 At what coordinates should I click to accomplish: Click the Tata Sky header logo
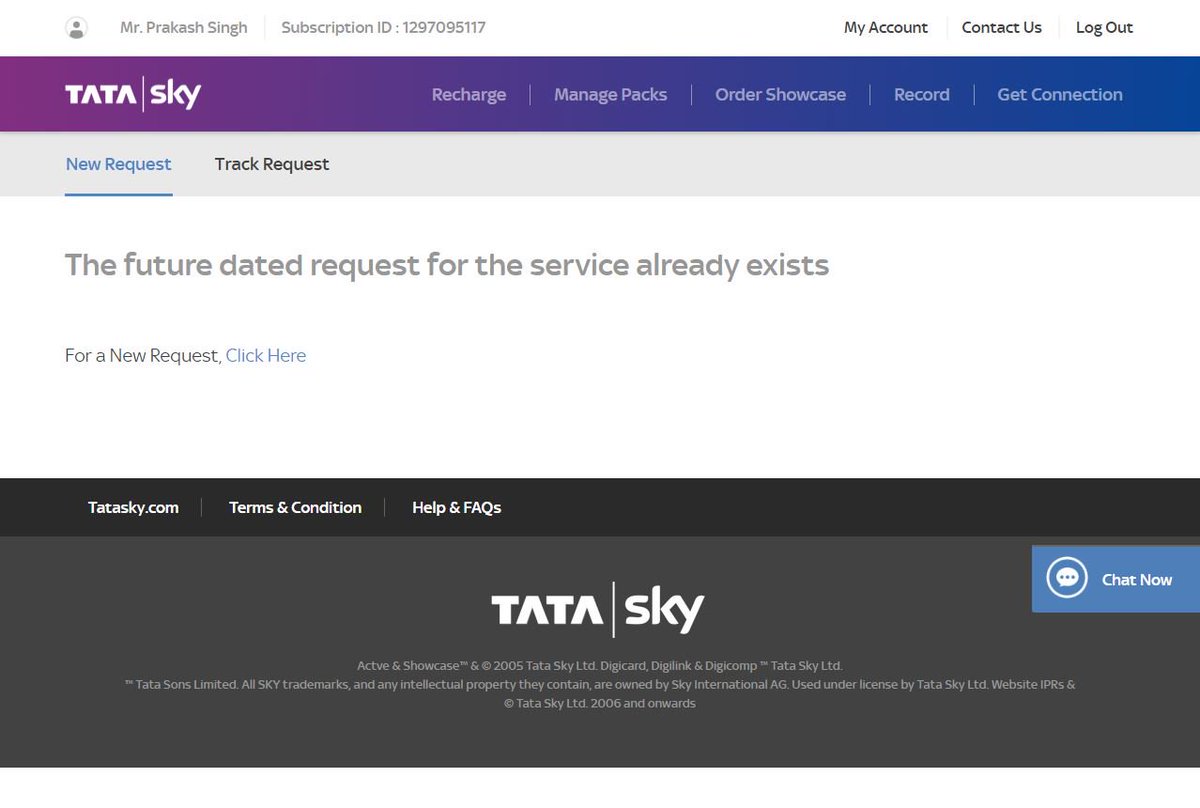pyautogui.click(x=133, y=94)
